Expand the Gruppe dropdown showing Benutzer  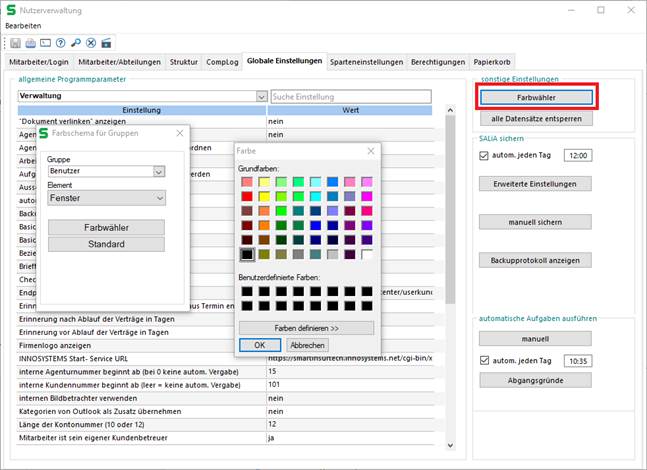[x=158, y=172]
